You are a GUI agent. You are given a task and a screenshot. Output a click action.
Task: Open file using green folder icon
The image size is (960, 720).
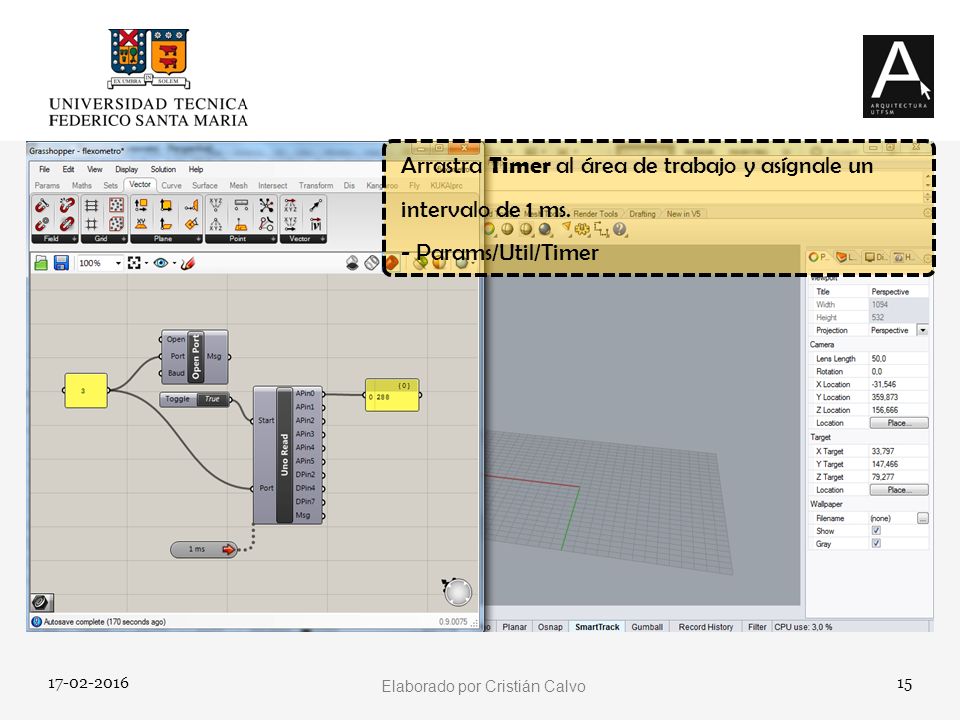pos(41,263)
